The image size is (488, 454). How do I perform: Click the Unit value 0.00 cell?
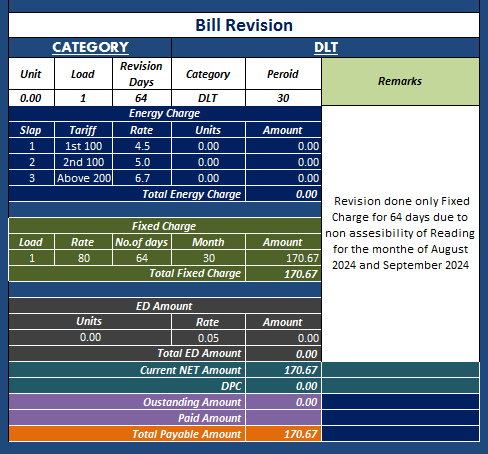pos(31,98)
